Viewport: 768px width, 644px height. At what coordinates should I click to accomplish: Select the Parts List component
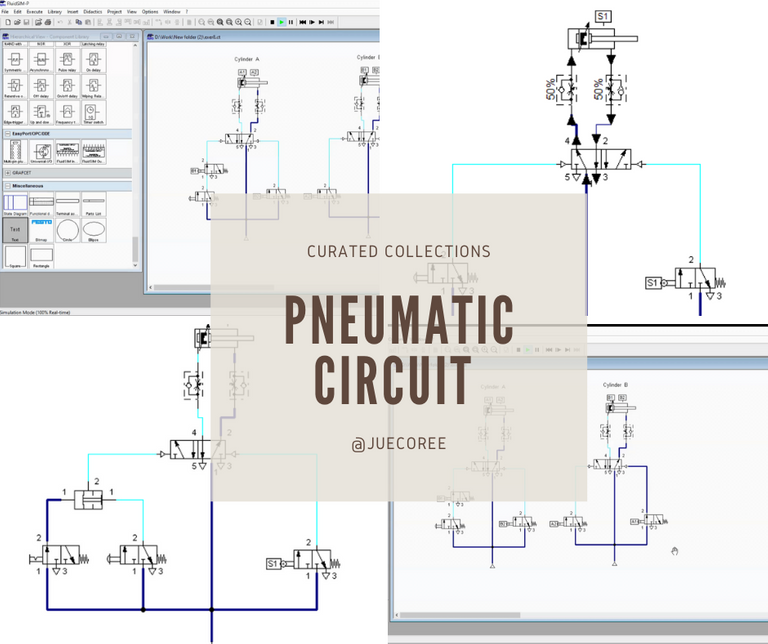point(93,204)
